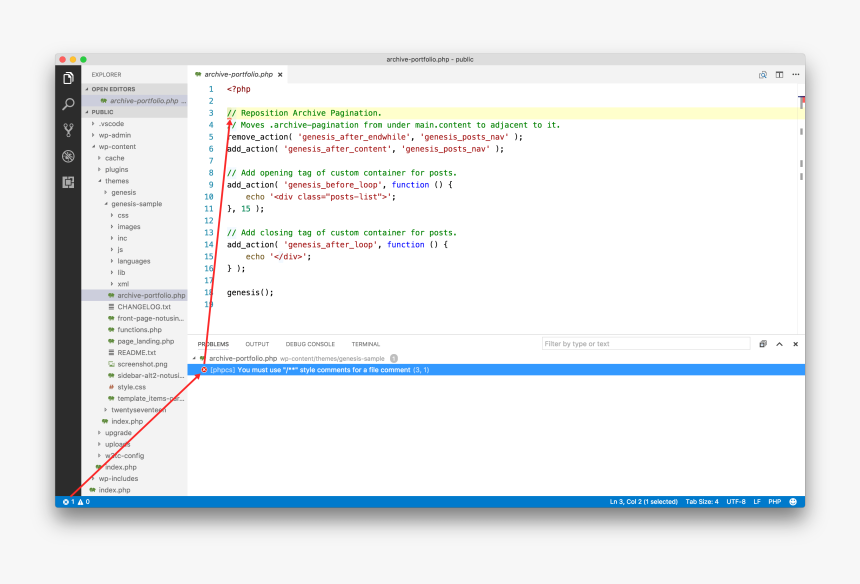Click Ln 3, Col 2 status bar entry
860x584 pixels.
[x=643, y=502]
